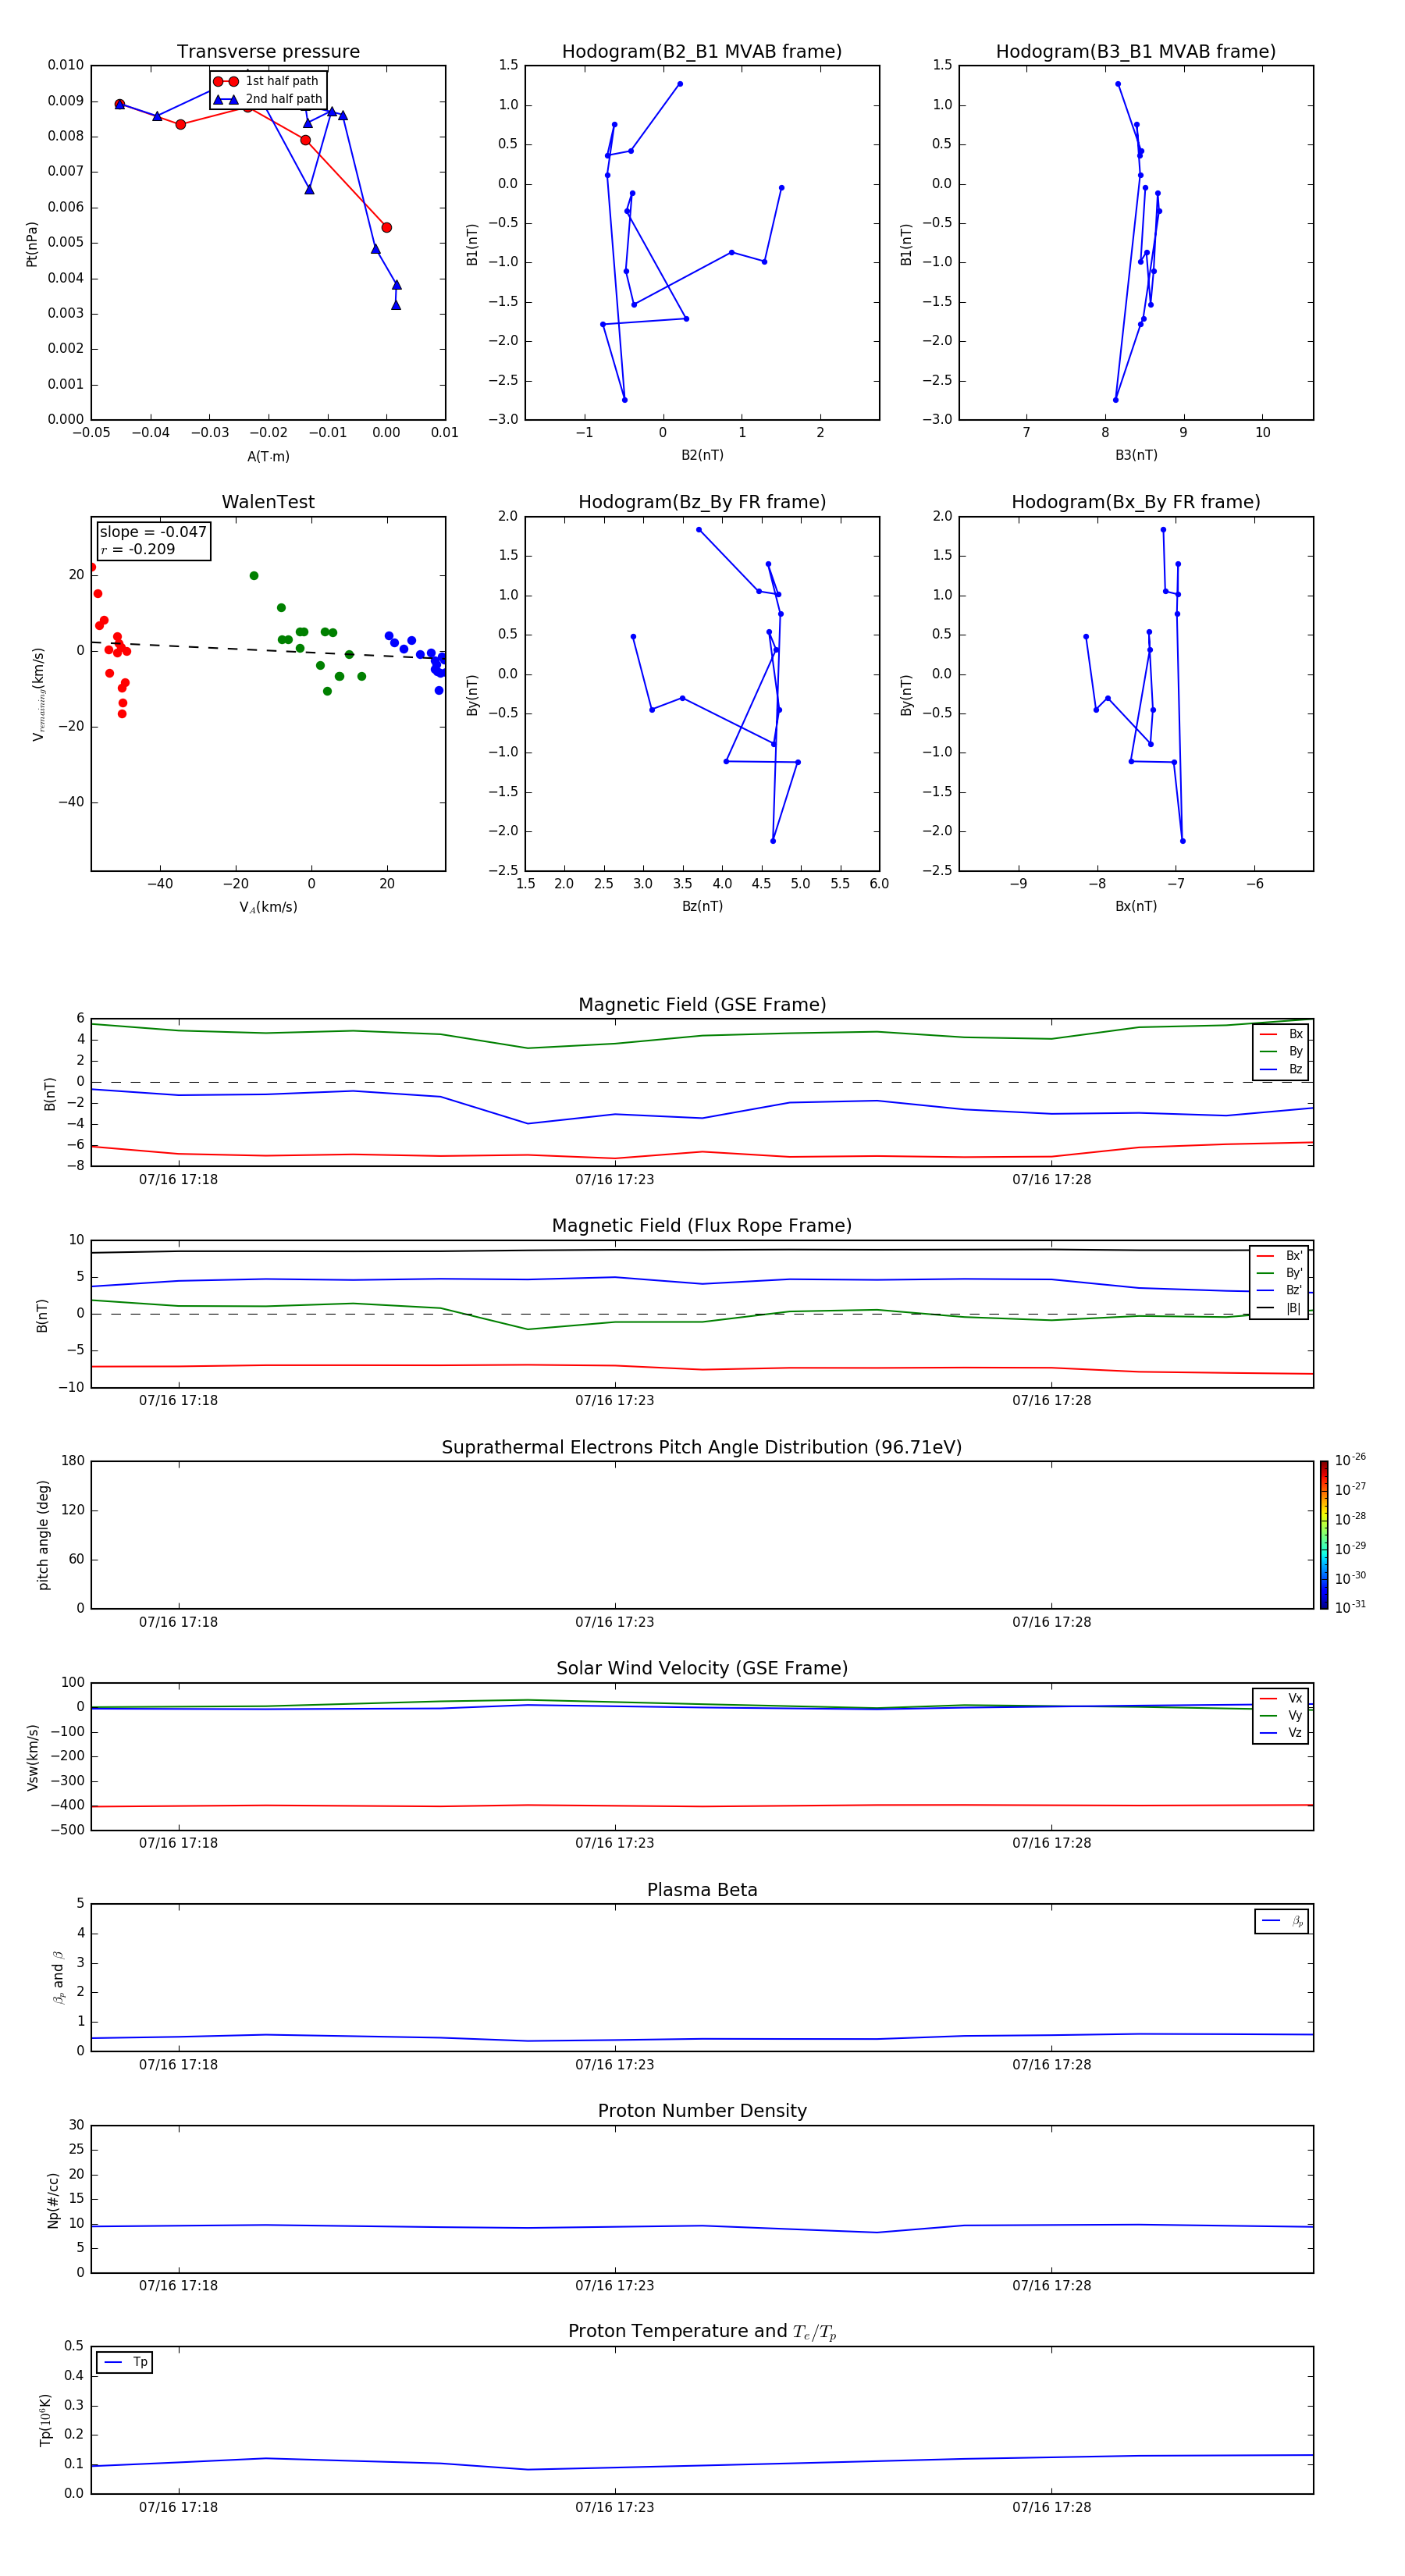The image size is (1405, 2576).
Task: Select the "By'" entry in Flux Rope legend
Action: point(1280,1273)
